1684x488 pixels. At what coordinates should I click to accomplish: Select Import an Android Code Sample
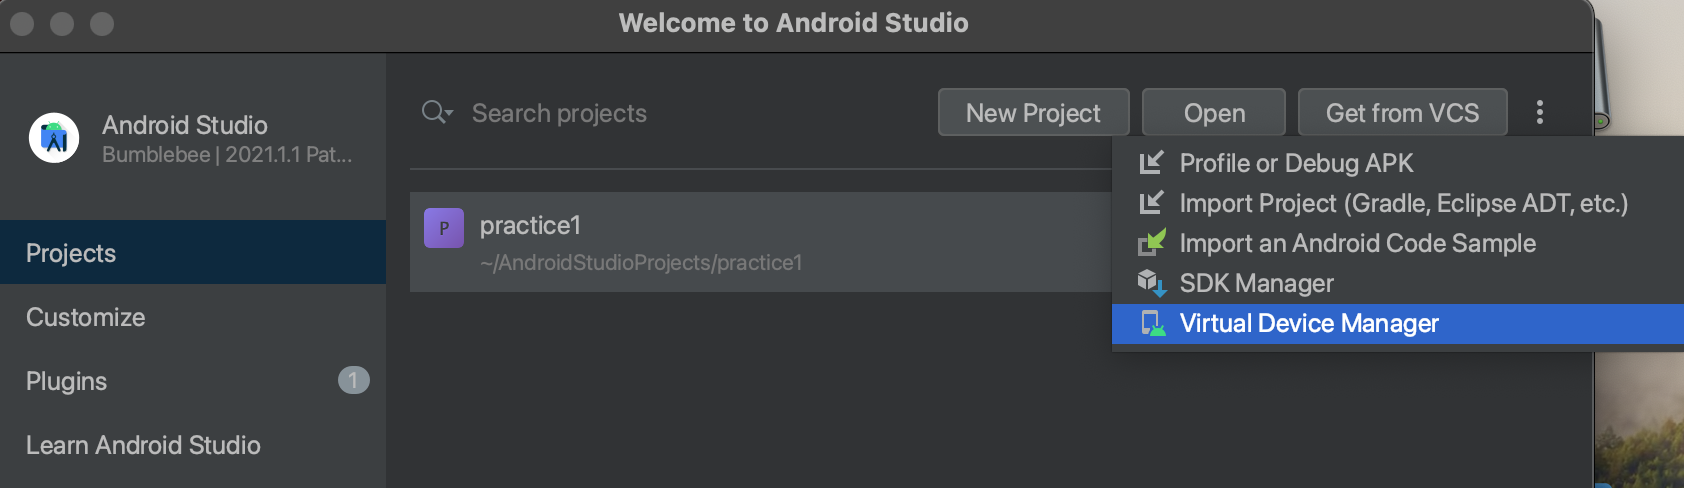coord(1357,243)
